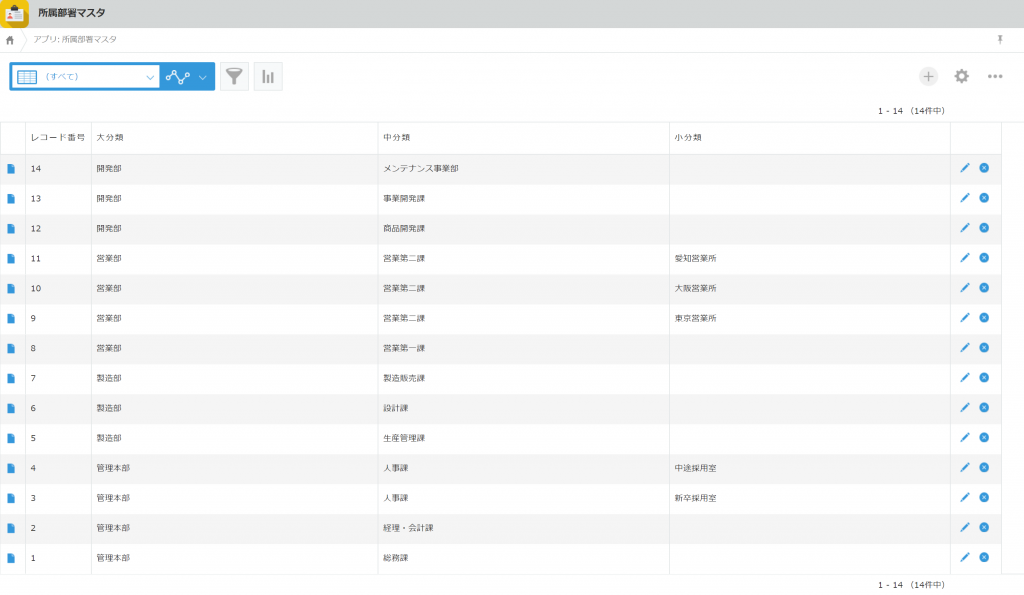The image size is (1024, 595).
Task: Click the table view grid icon
Action: (x=27, y=77)
